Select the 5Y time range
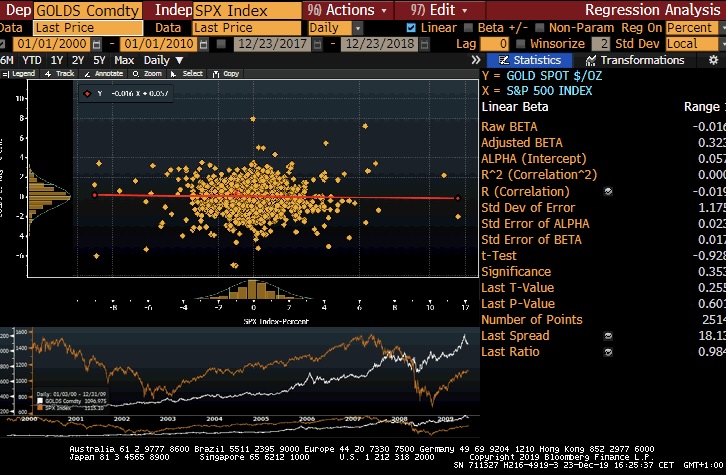The image size is (726, 475). point(99,60)
